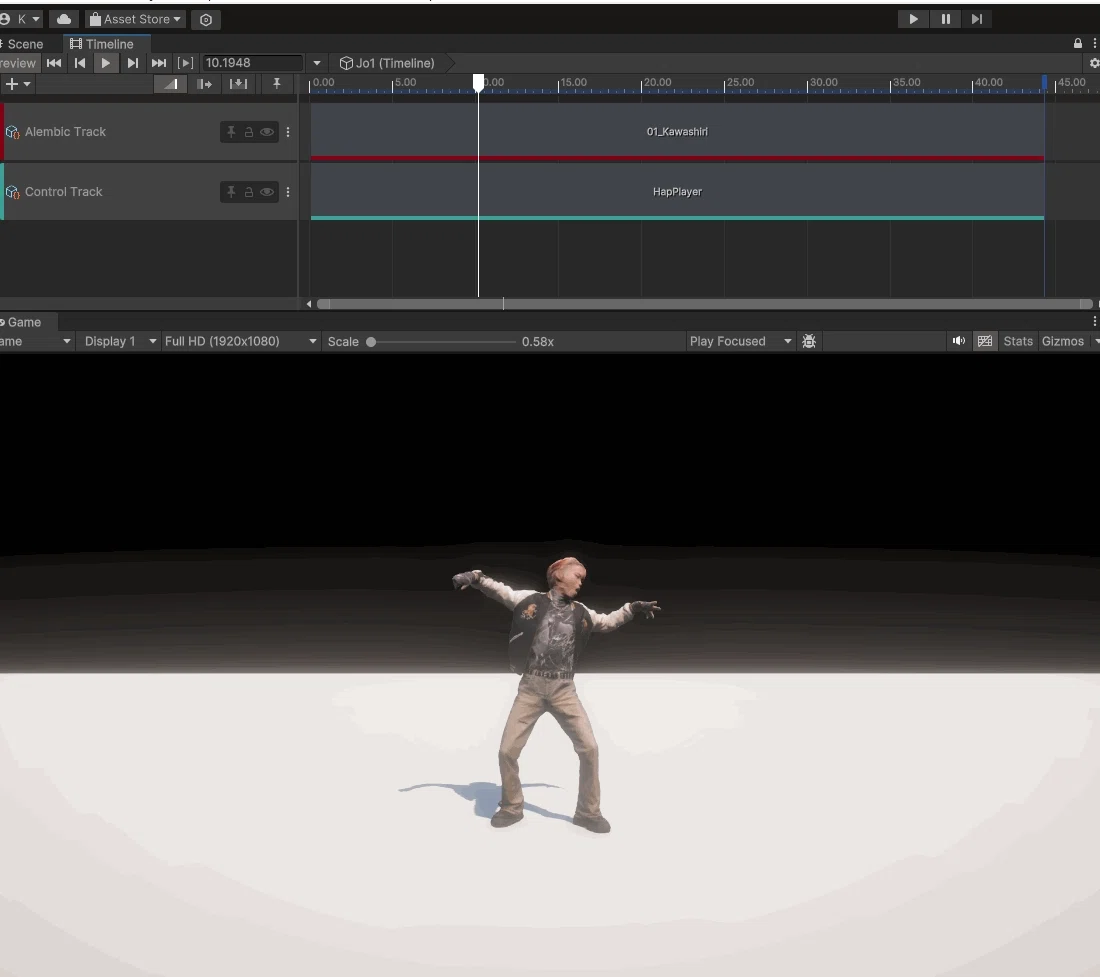Select the HapPlayer clip
Screen dimensions: 1100x977
[x=677, y=191]
